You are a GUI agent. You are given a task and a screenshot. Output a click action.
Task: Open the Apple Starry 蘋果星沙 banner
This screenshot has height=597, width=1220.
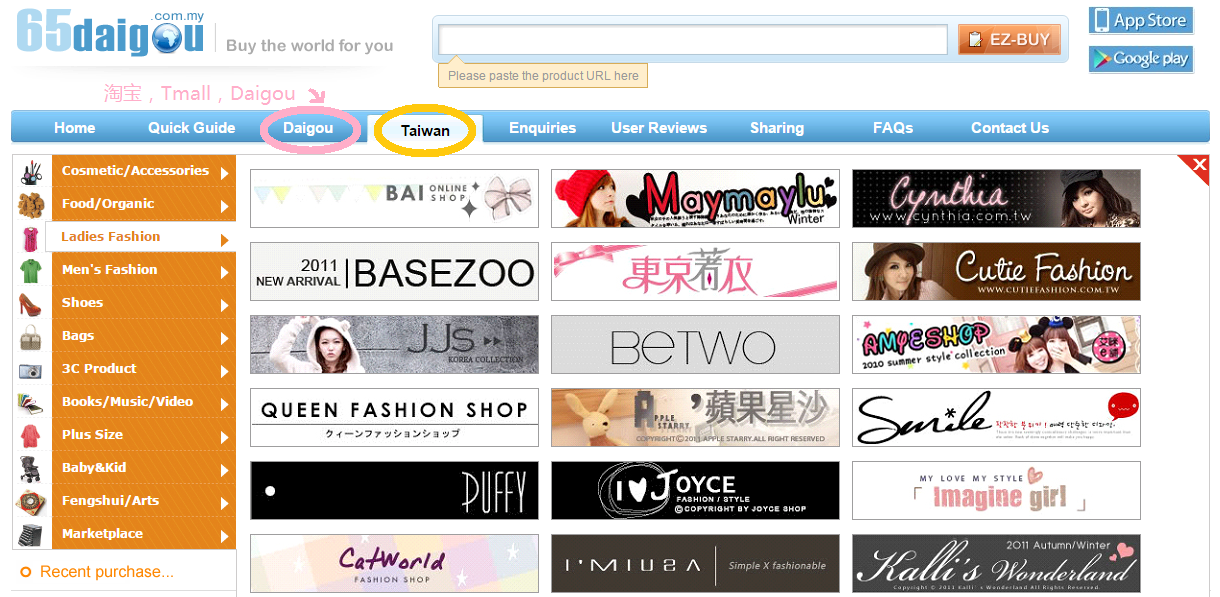[x=695, y=417]
